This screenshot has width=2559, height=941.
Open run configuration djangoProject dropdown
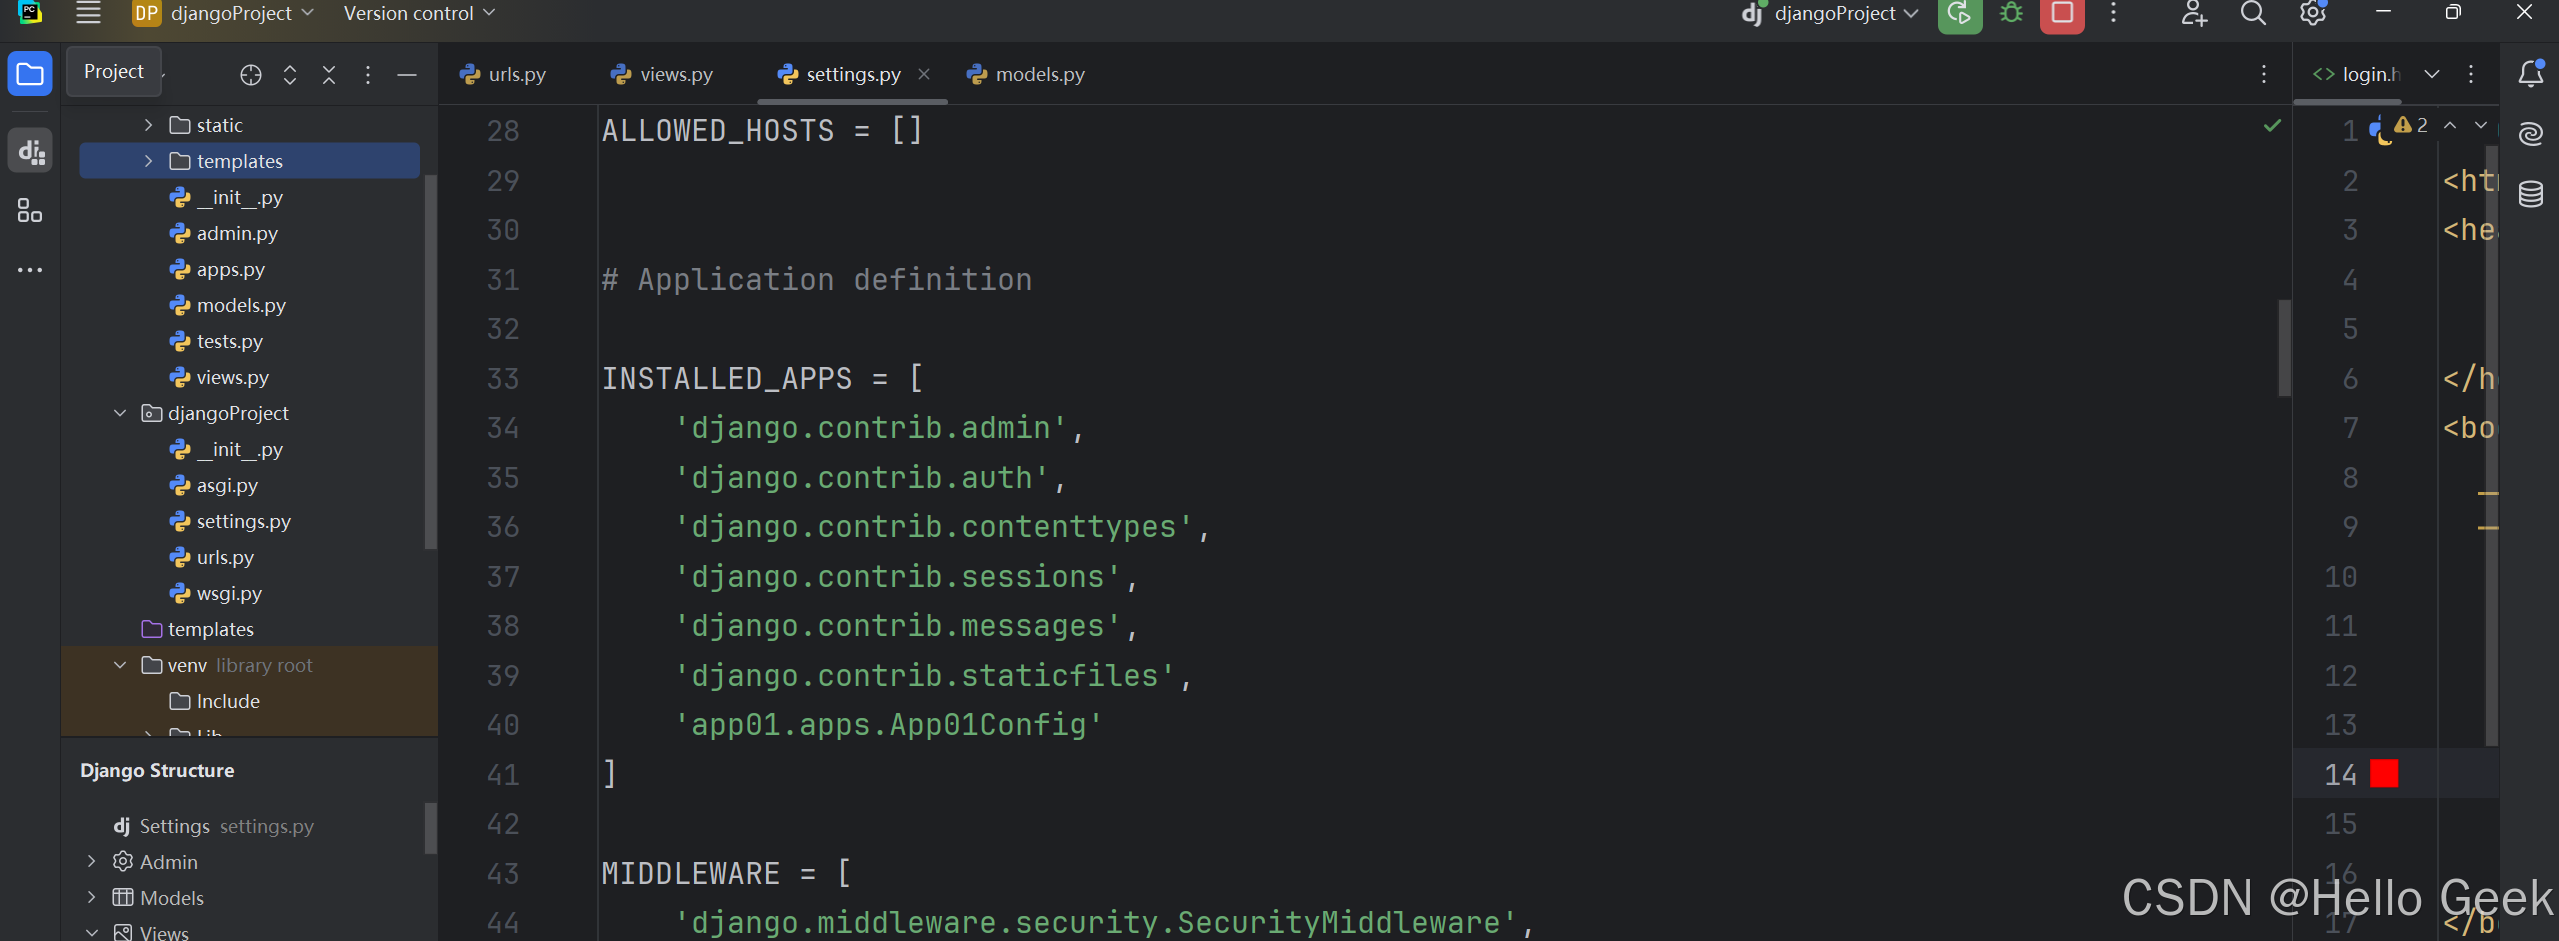point(1831,14)
